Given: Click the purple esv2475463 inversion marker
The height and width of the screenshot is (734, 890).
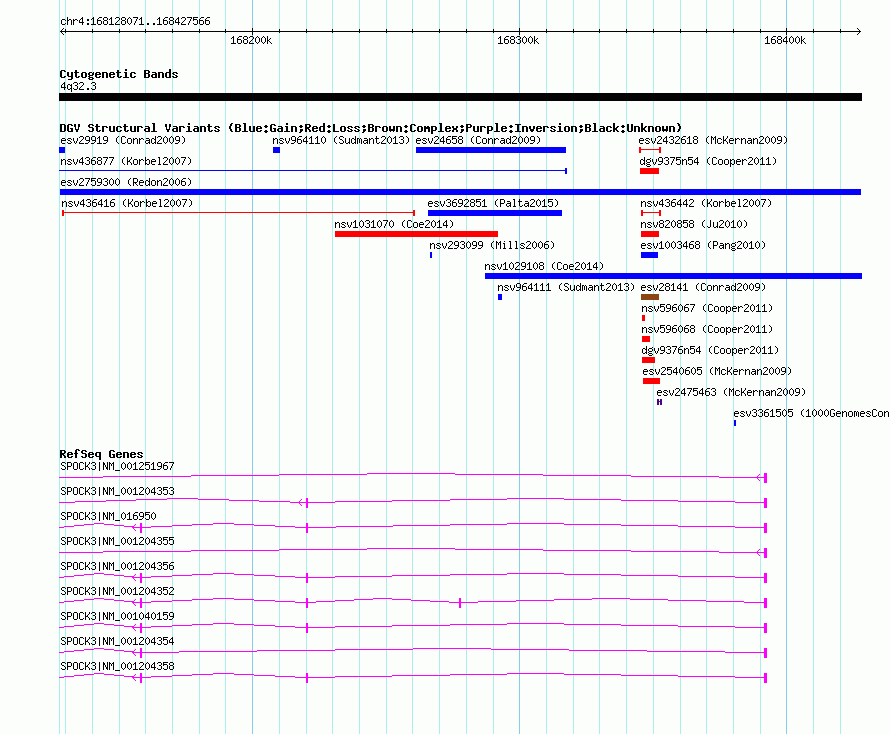Looking at the screenshot, I should 659,402.
